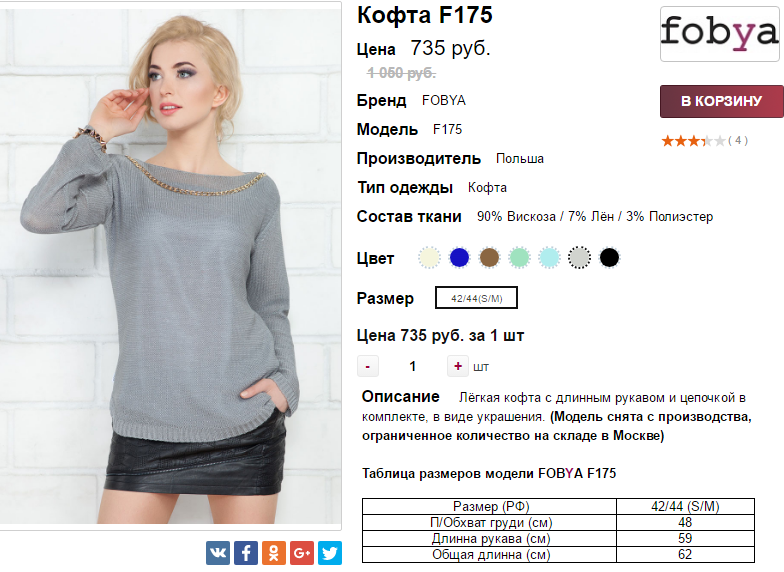Choose the black color swatch
This screenshot has width=784, height=572.
coord(610,258)
